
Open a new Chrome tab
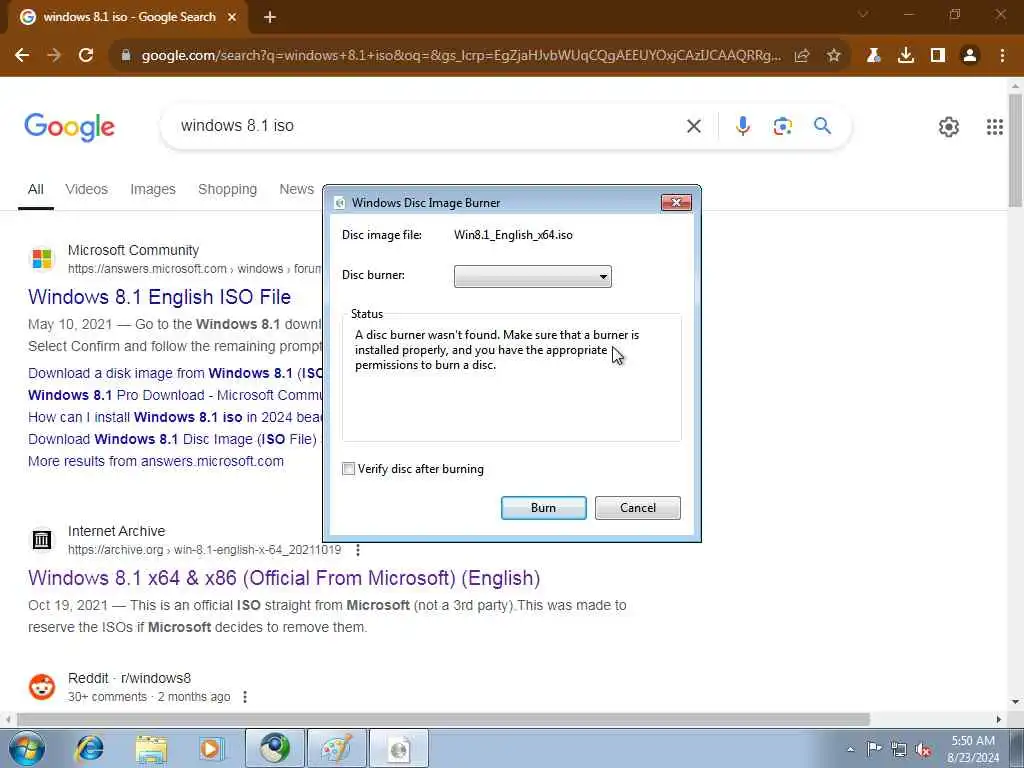270,17
